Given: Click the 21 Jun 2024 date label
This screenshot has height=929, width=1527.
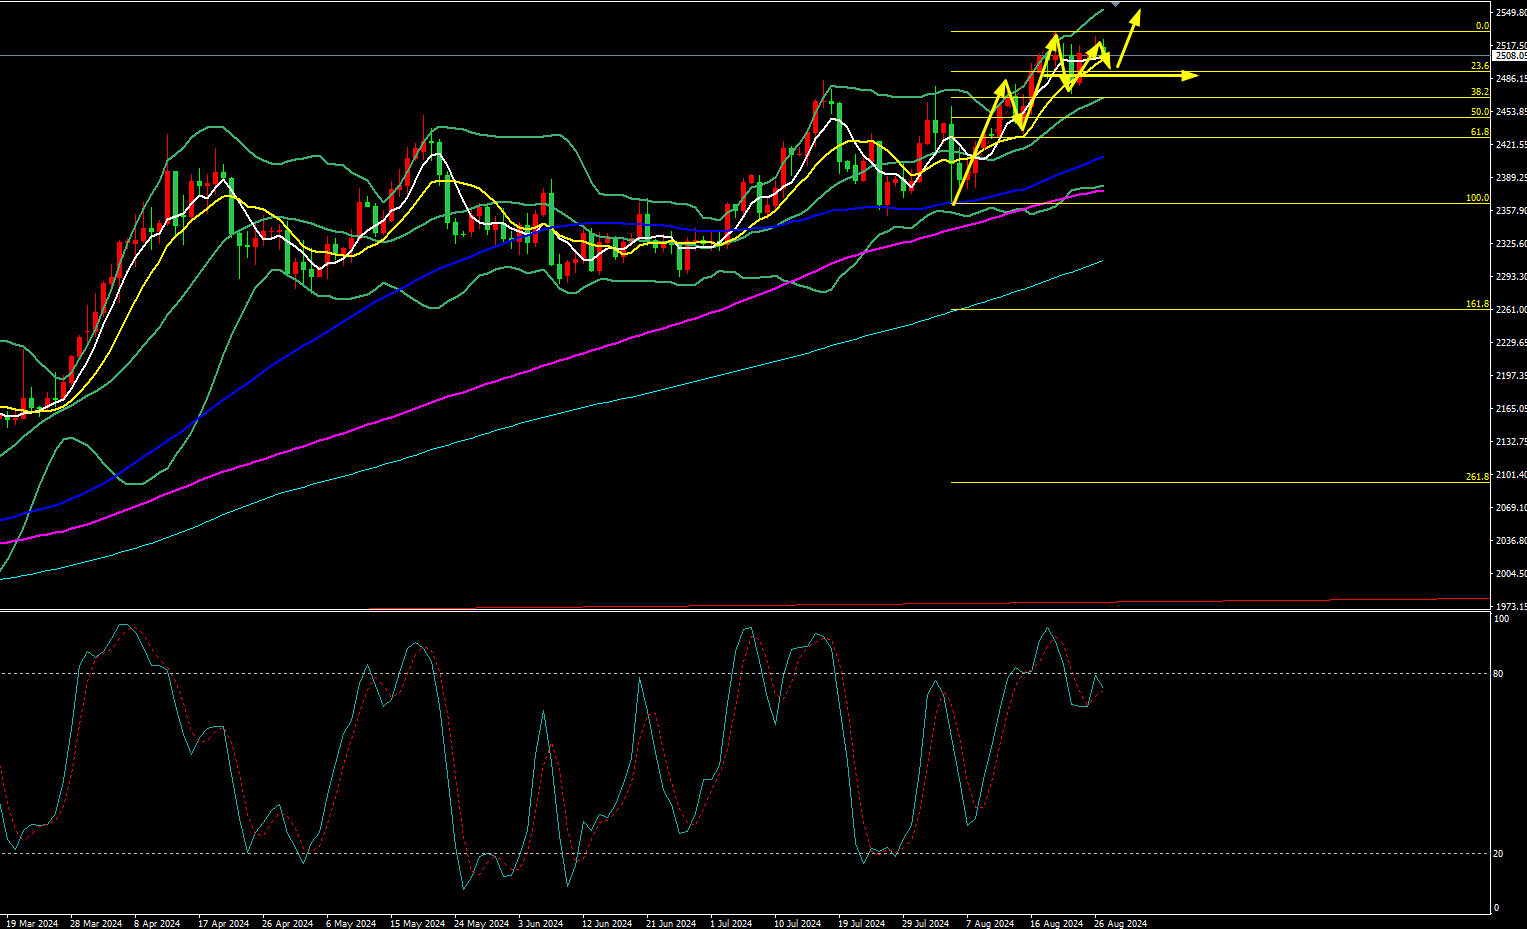Looking at the screenshot, I should (x=671, y=924).
